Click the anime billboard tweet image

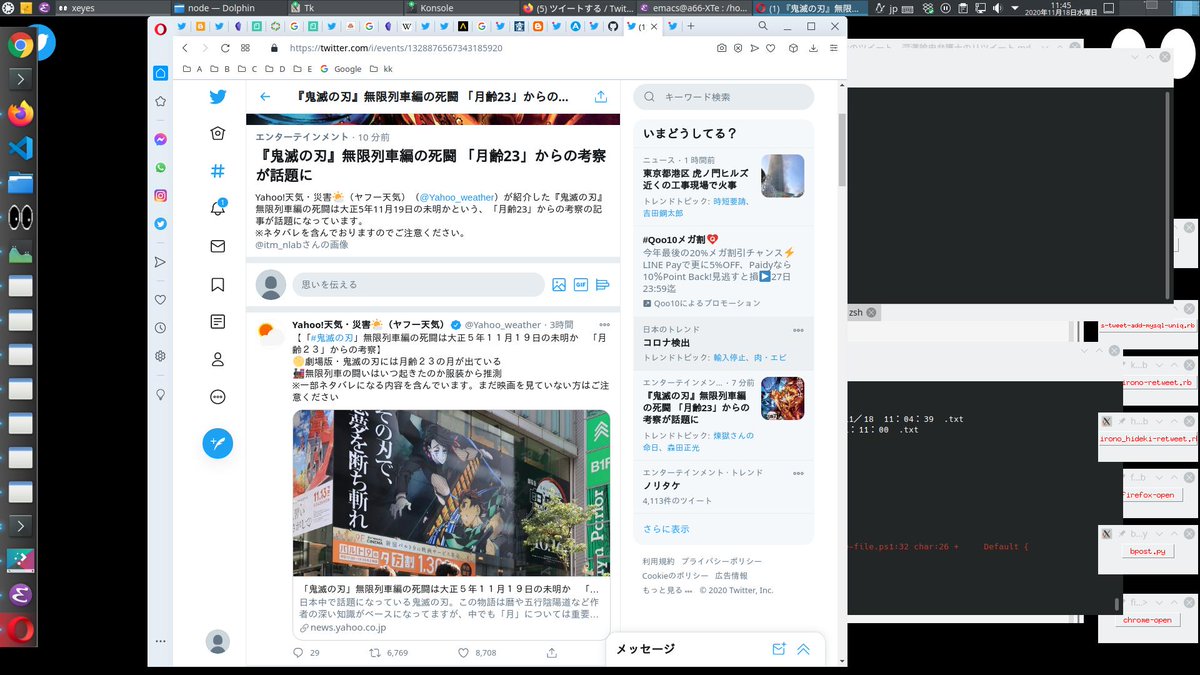[x=451, y=493]
